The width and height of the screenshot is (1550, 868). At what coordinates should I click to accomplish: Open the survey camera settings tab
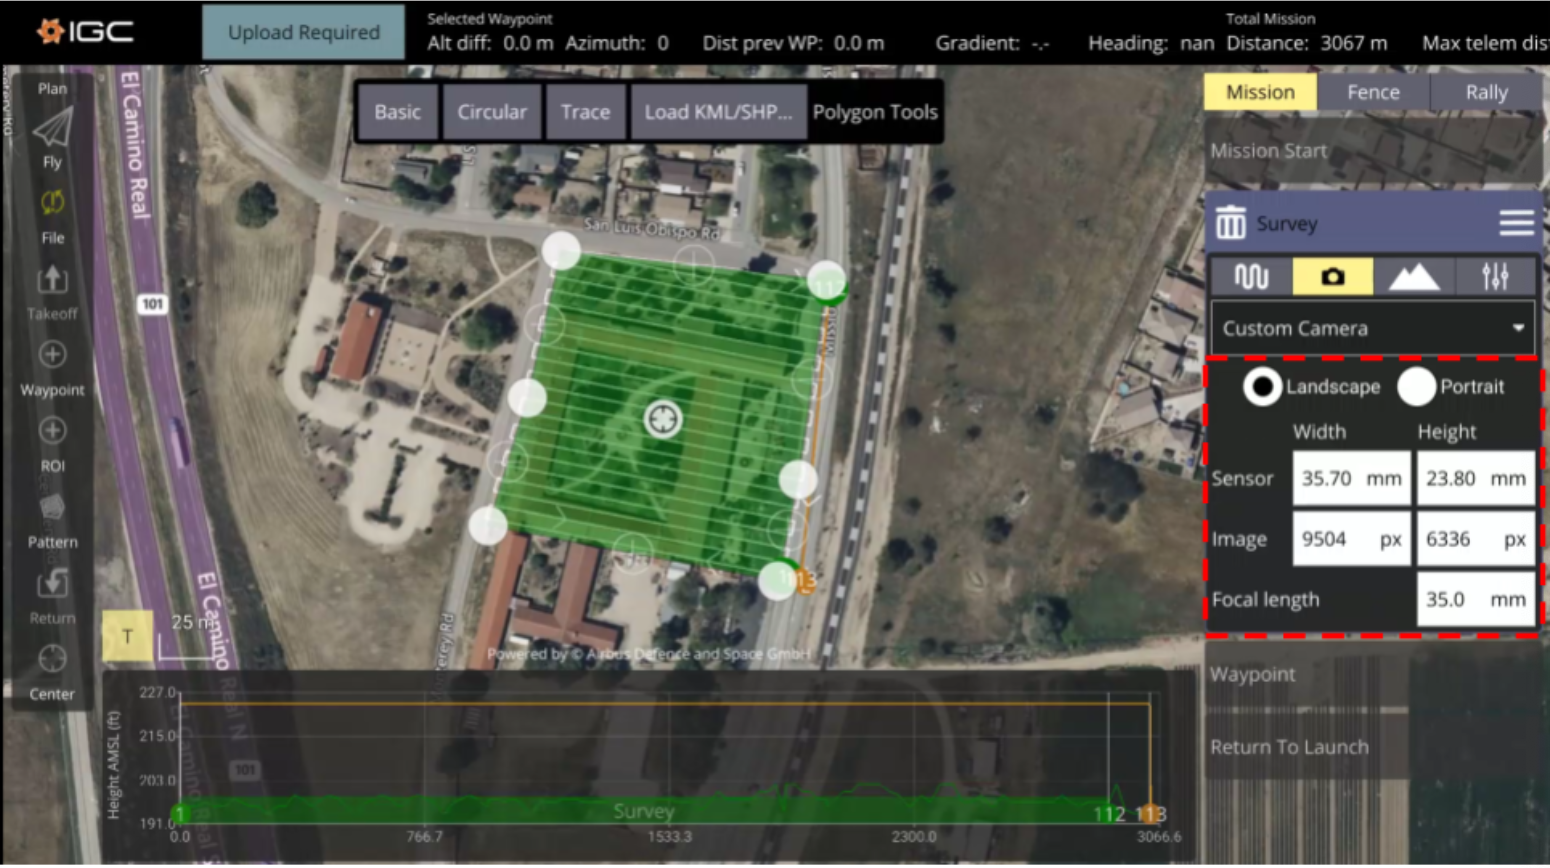pos(1331,277)
